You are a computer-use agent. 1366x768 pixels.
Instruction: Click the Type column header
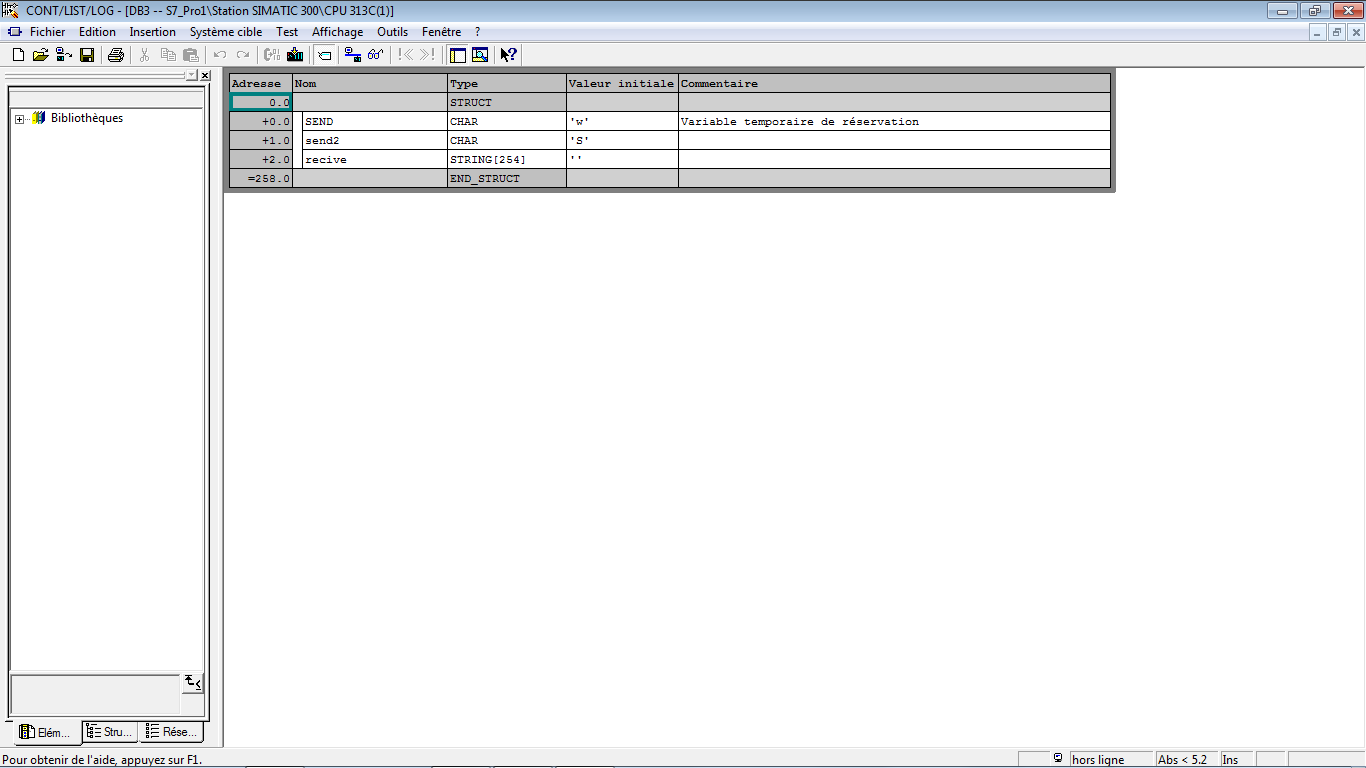[506, 84]
